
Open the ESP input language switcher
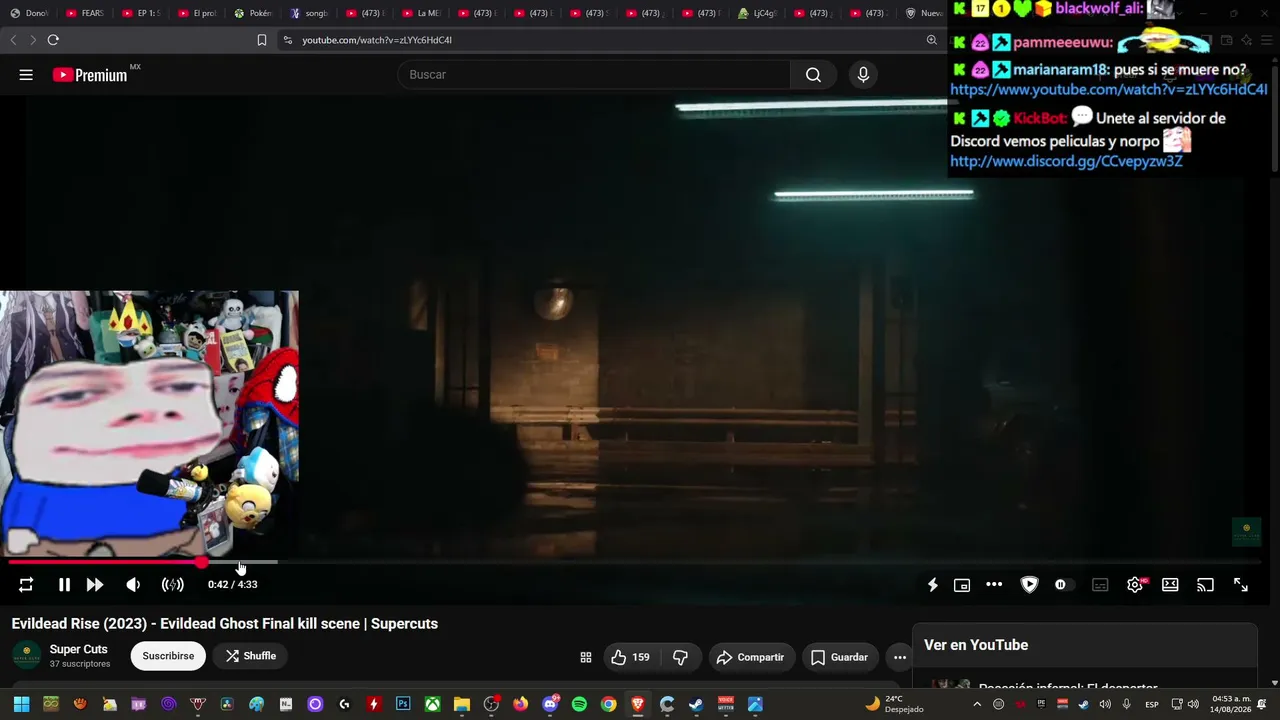(x=1152, y=704)
